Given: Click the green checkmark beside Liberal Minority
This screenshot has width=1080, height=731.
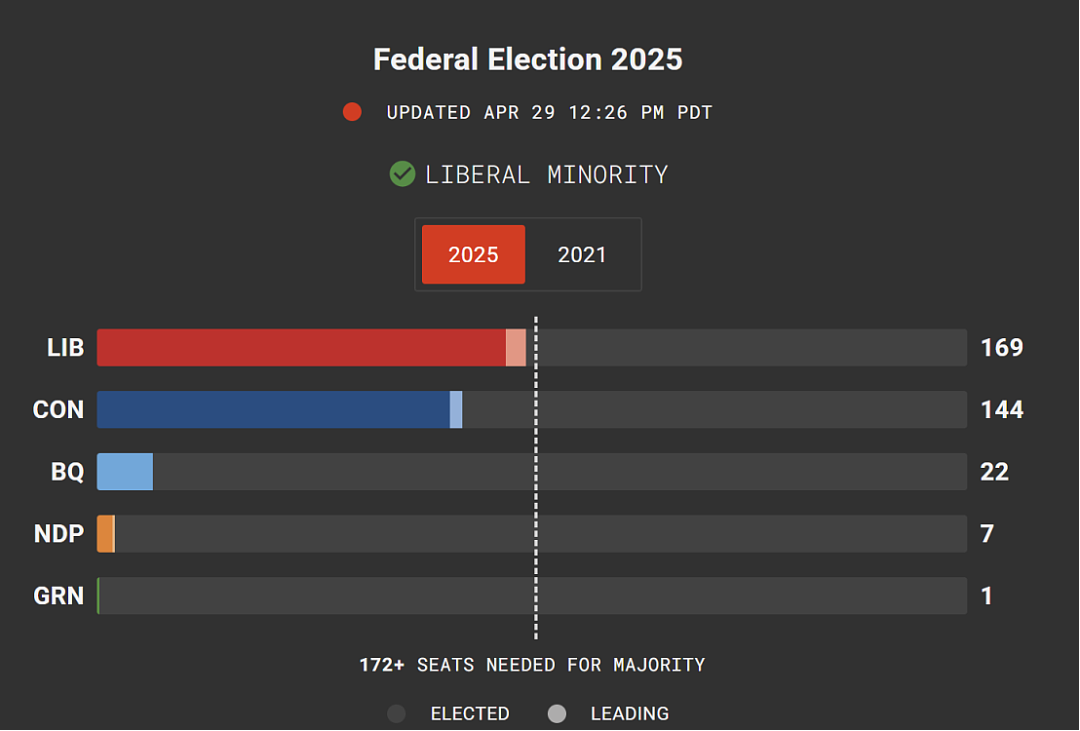Looking at the screenshot, I should click(402, 174).
